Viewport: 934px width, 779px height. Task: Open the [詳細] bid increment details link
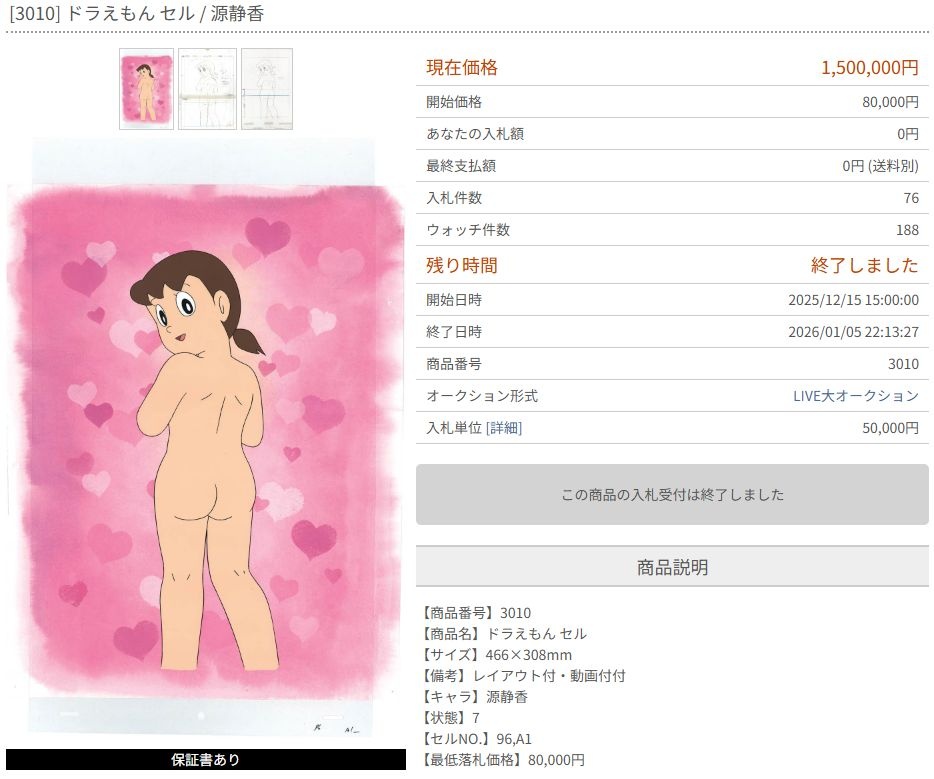(x=504, y=428)
